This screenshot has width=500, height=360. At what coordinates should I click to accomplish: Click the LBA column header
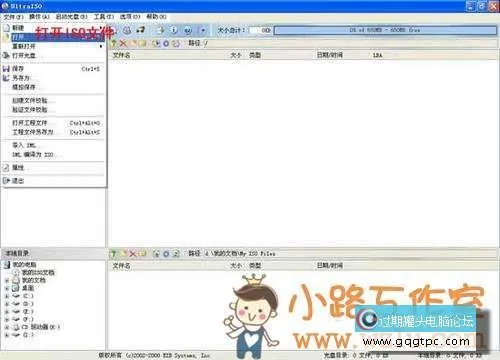377,55
